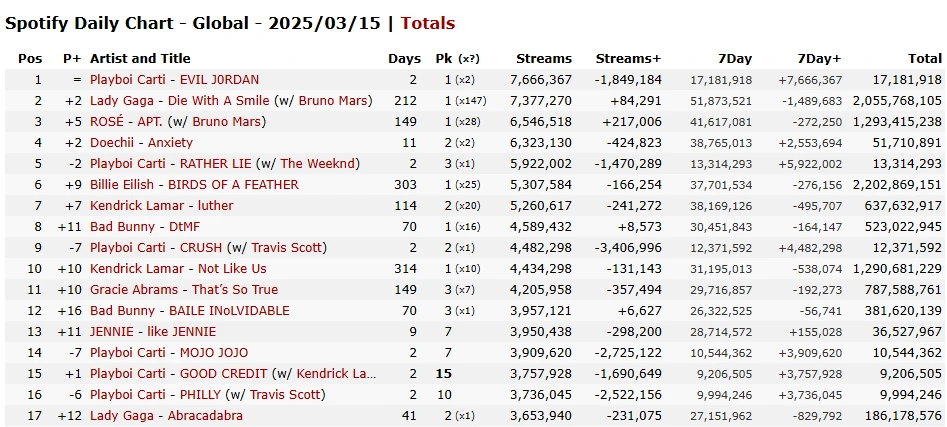Screen dimensions: 947x427
Task: Open the Die With A Smile song link
Action: pyautogui.click(x=219, y=101)
